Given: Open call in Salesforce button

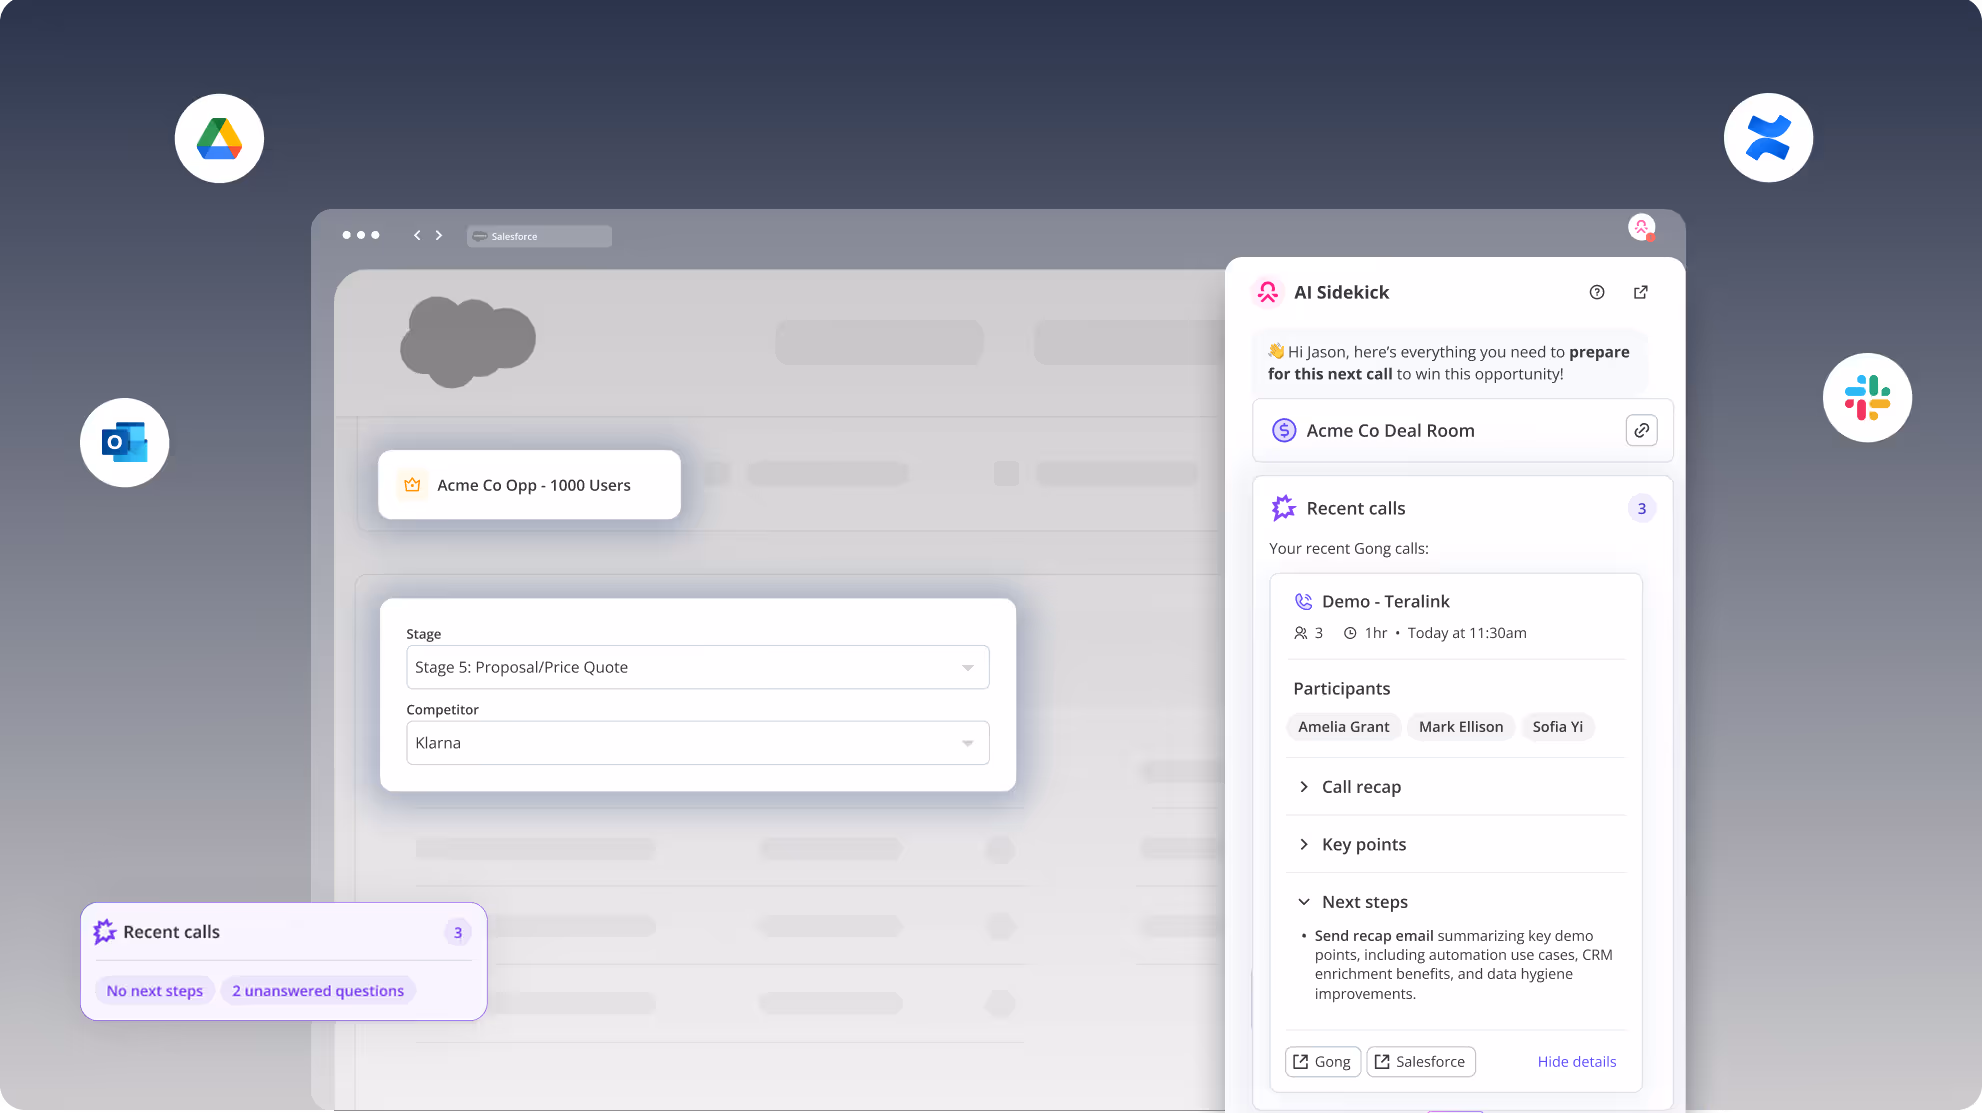Looking at the screenshot, I should click(x=1420, y=1061).
